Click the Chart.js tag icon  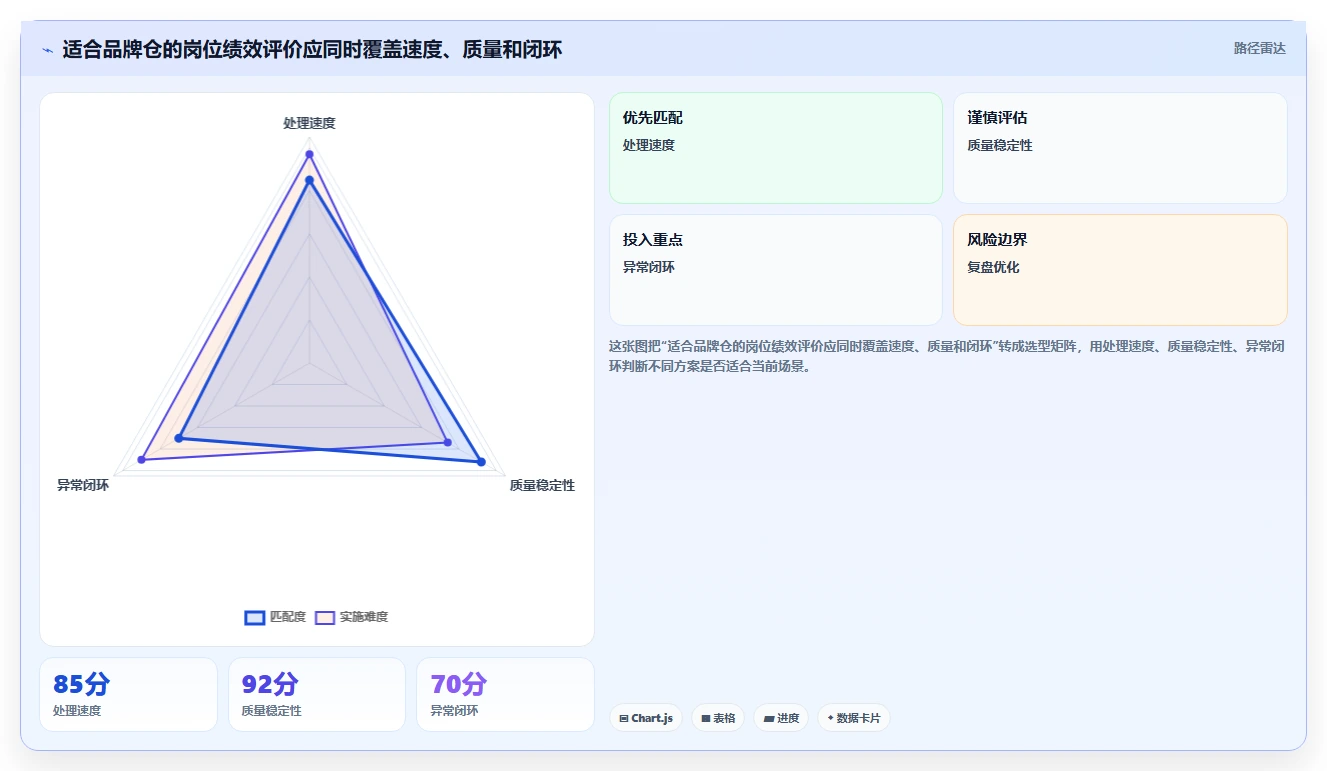pyautogui.click(x=624, y=718)
